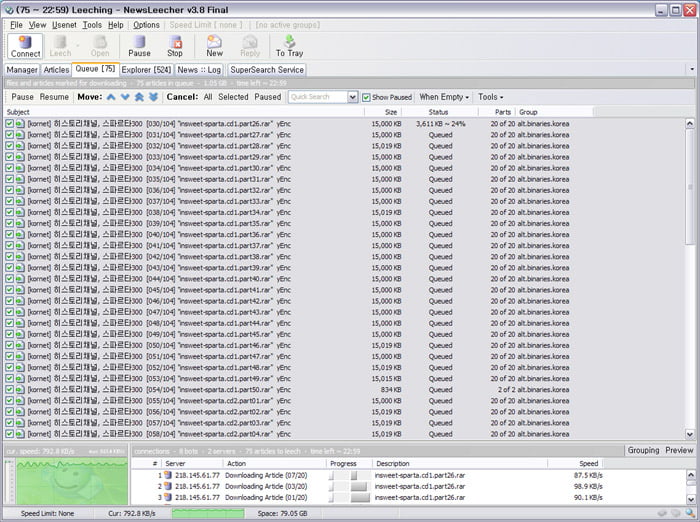Viewport: 700px width, 522px height.
Task: Stop leeching with the Stop icon
Action: [175, 46]
